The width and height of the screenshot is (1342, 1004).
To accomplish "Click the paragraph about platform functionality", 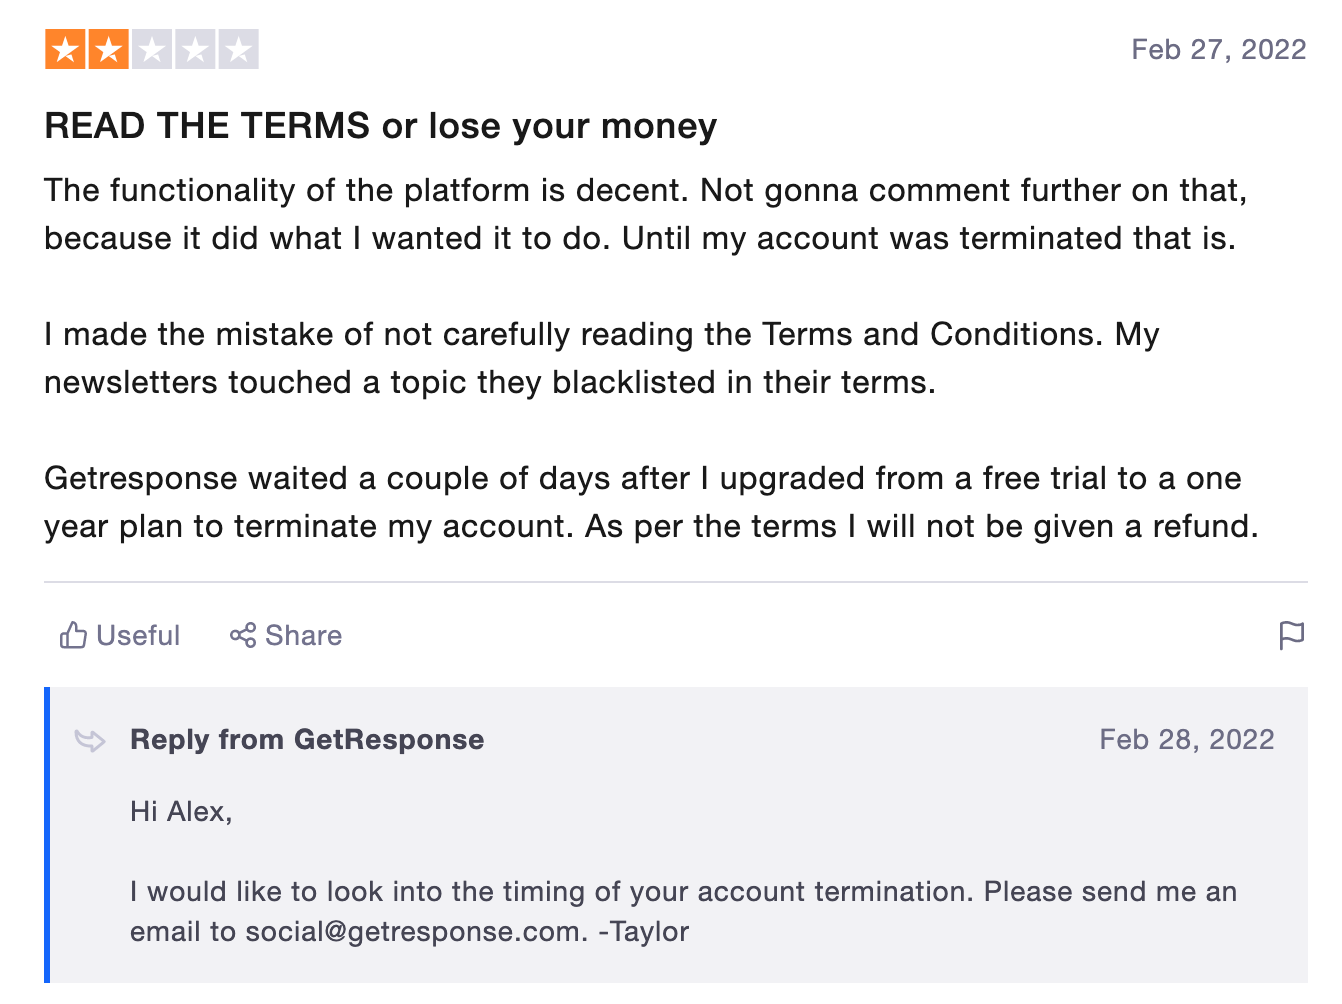I will [x=646, y=214].
